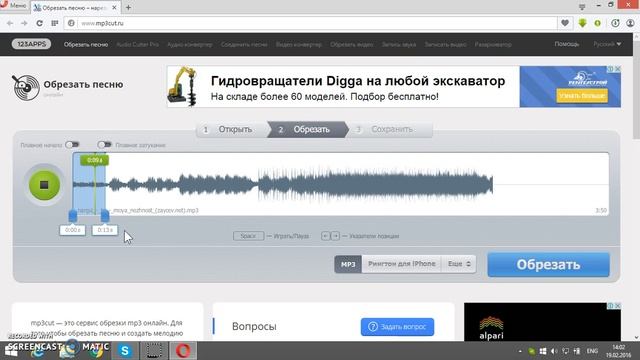Click the left blue trim handle
This screenshot has width=640, height=360.
click(73, 216)
